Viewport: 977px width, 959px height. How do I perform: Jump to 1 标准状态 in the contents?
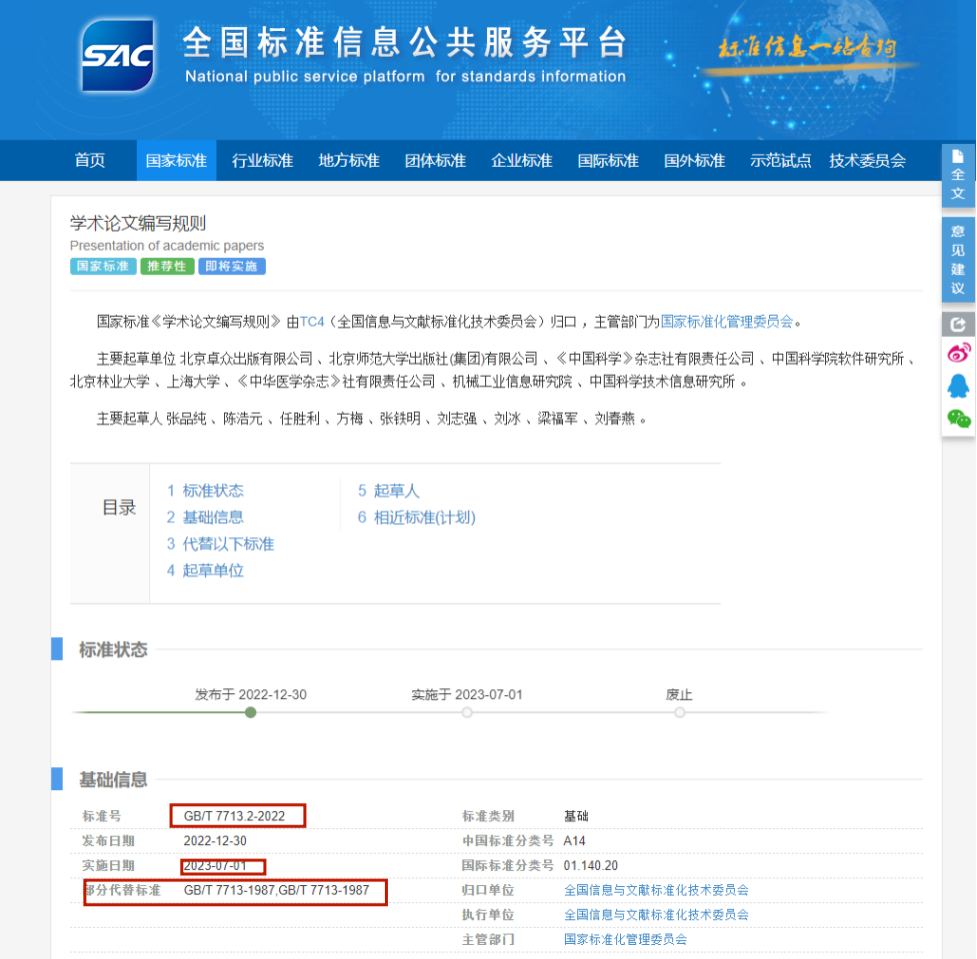(205, 491)
